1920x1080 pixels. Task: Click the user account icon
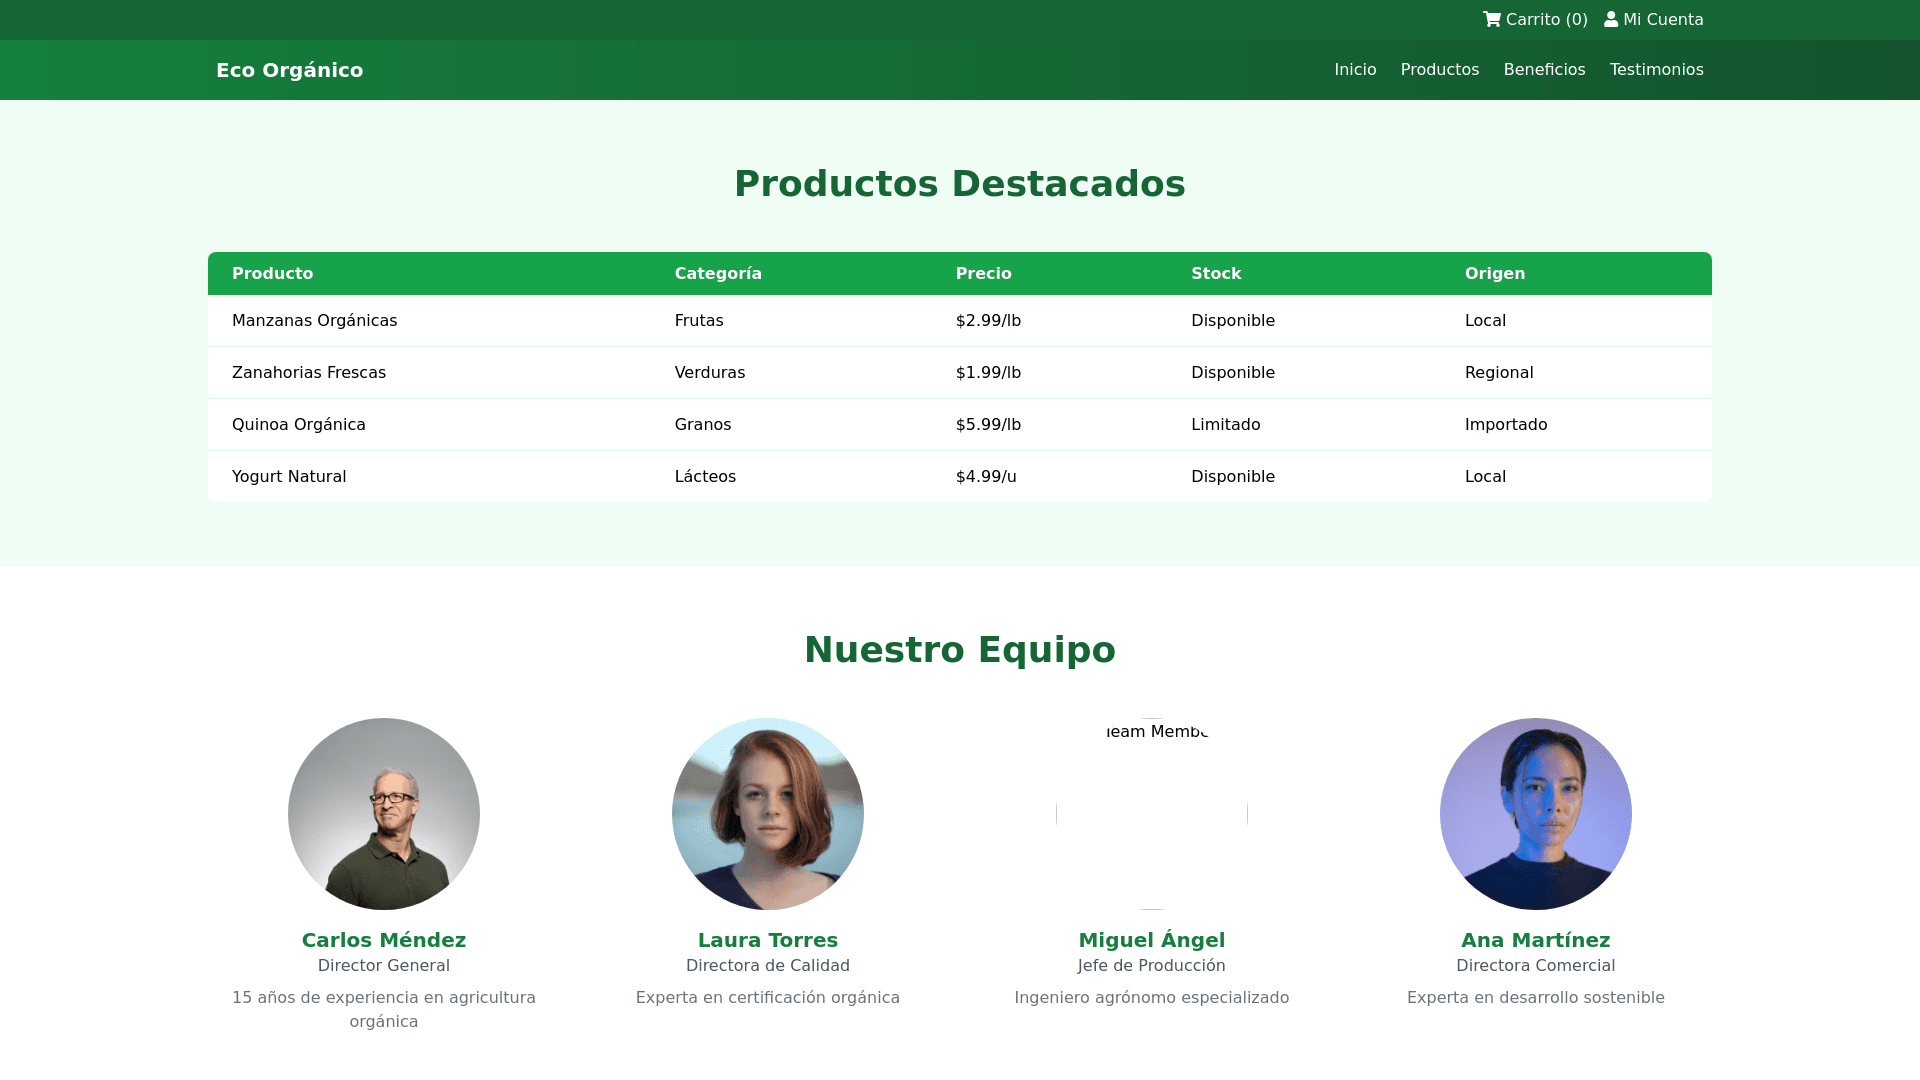pos(1611,20)
